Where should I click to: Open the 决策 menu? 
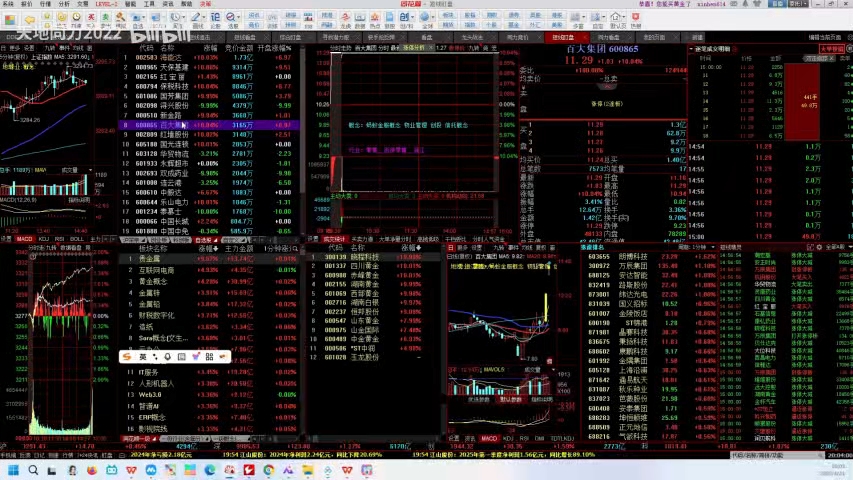206,4
